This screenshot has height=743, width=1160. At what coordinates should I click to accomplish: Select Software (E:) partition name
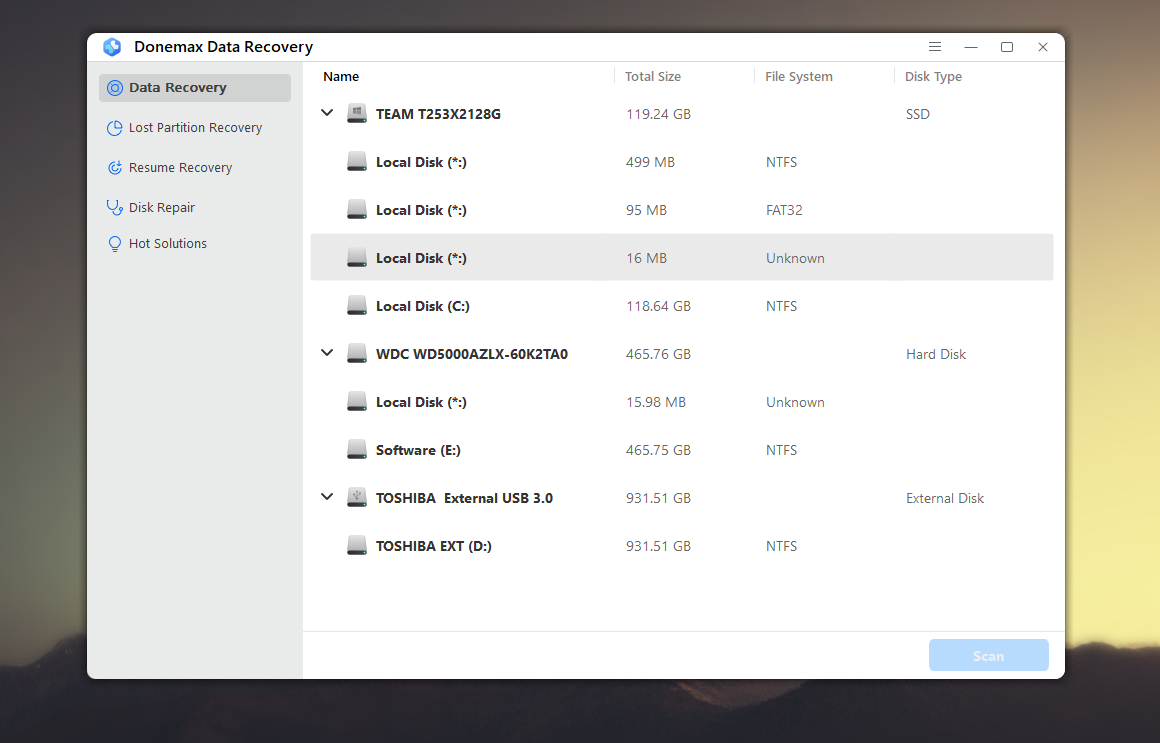click(418, 450)
